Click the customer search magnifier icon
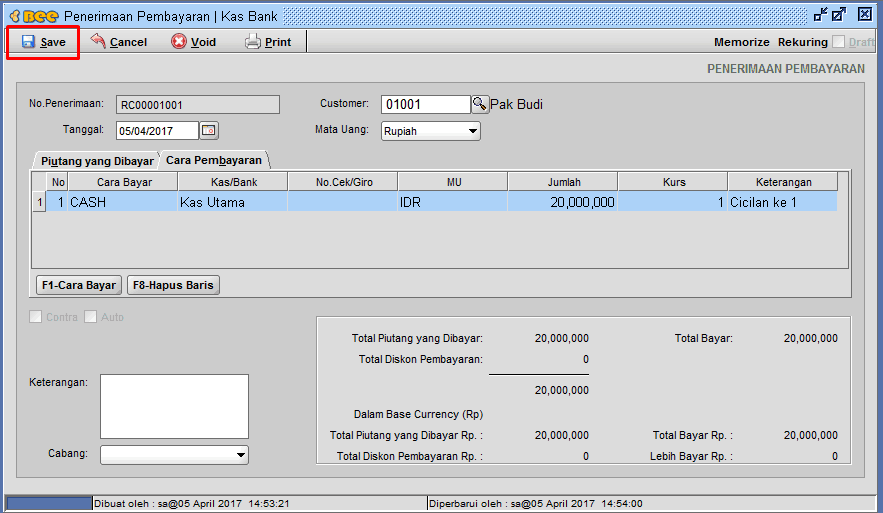Screen dimensions: 883x513 coord(480,104)
